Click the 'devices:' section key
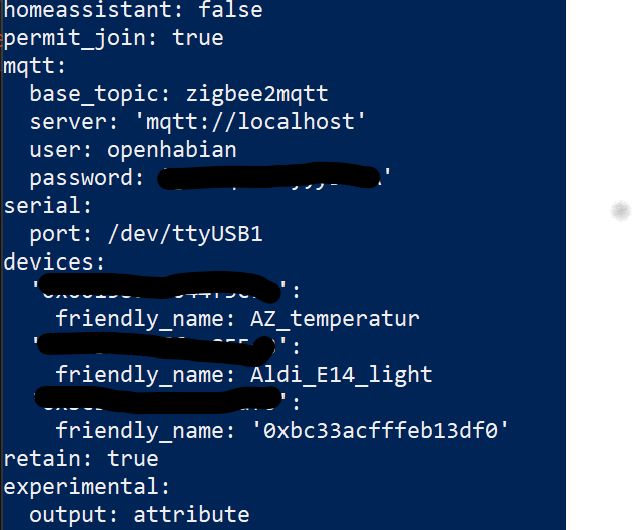 (55, 262)
